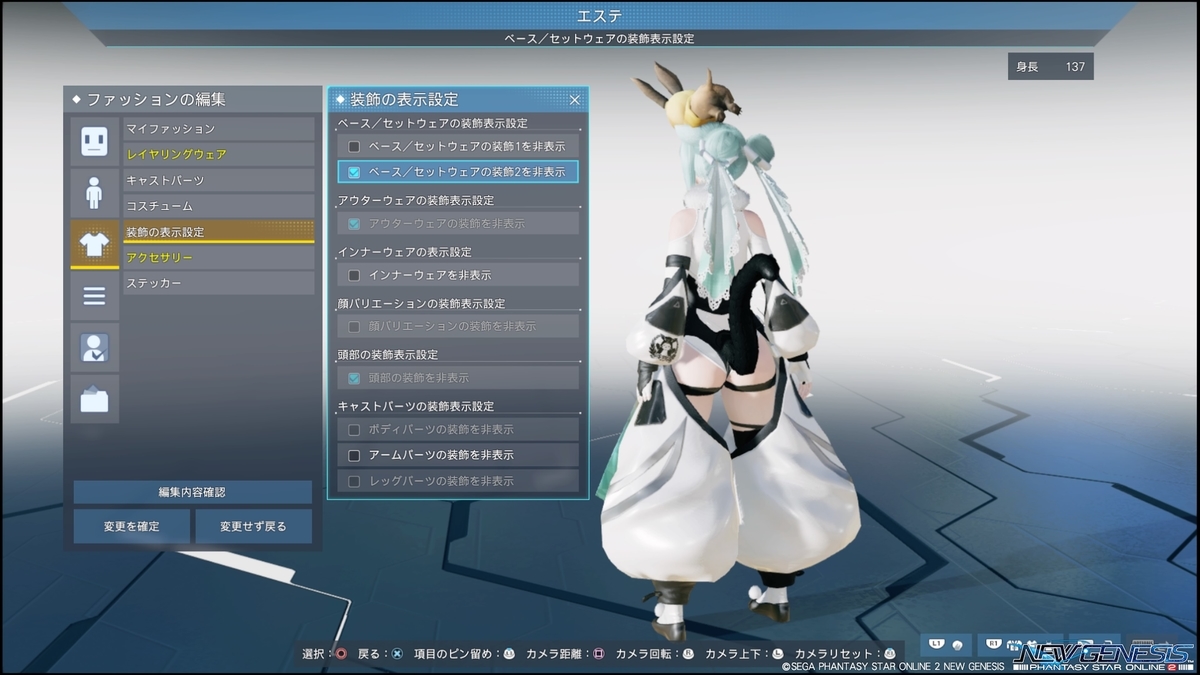The height and width of the screenshot is (675, 1200).
Task: Open キャストパーツ menu entry
Action: (219, 180)
